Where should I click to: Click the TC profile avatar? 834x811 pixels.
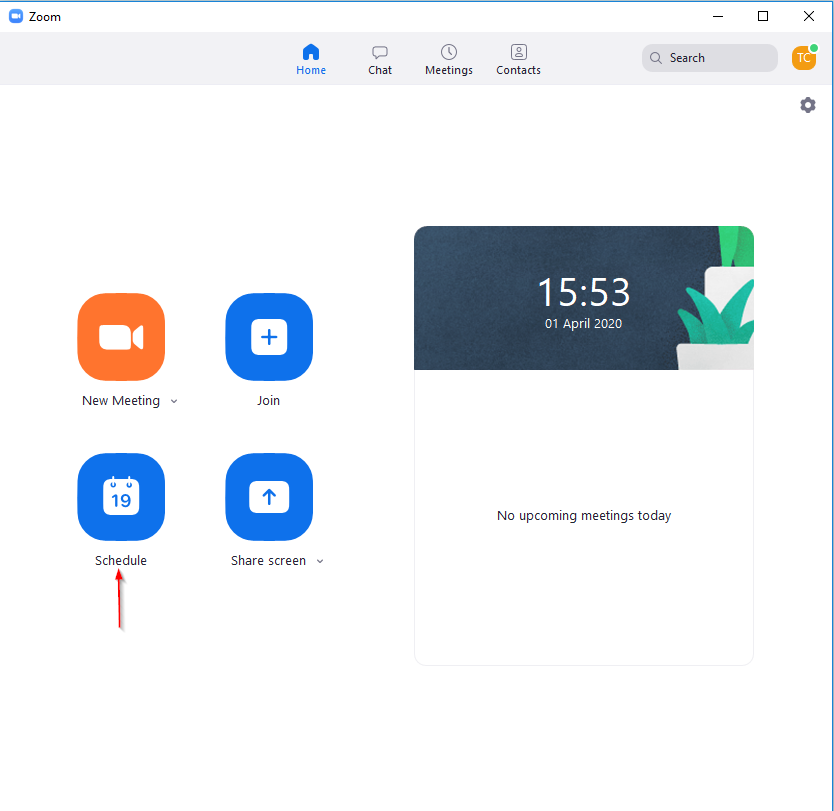804,58
